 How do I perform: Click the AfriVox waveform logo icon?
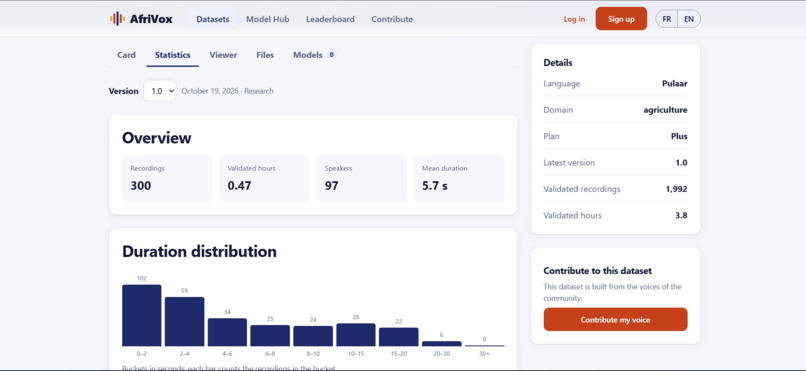[117, 19]
